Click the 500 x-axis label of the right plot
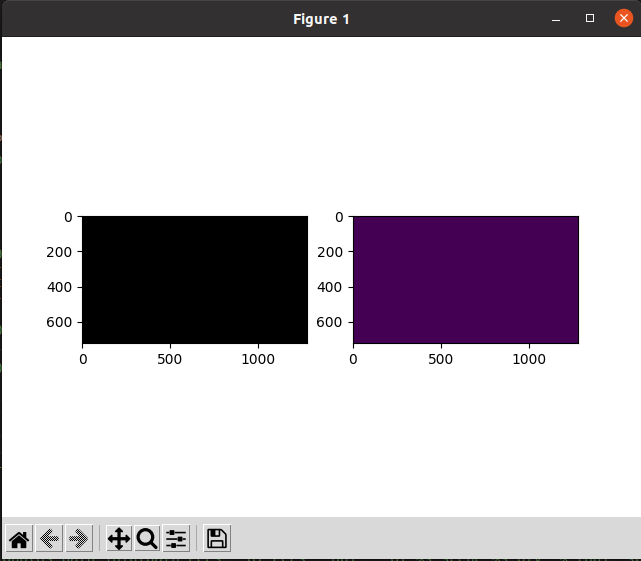 441,359
